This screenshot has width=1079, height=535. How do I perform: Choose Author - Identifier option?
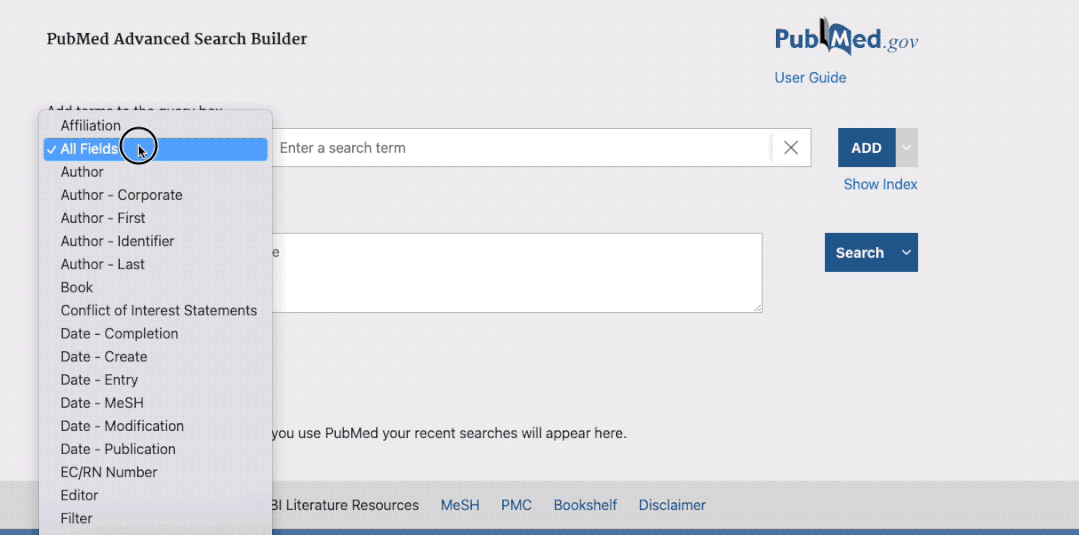click(156, 241)
